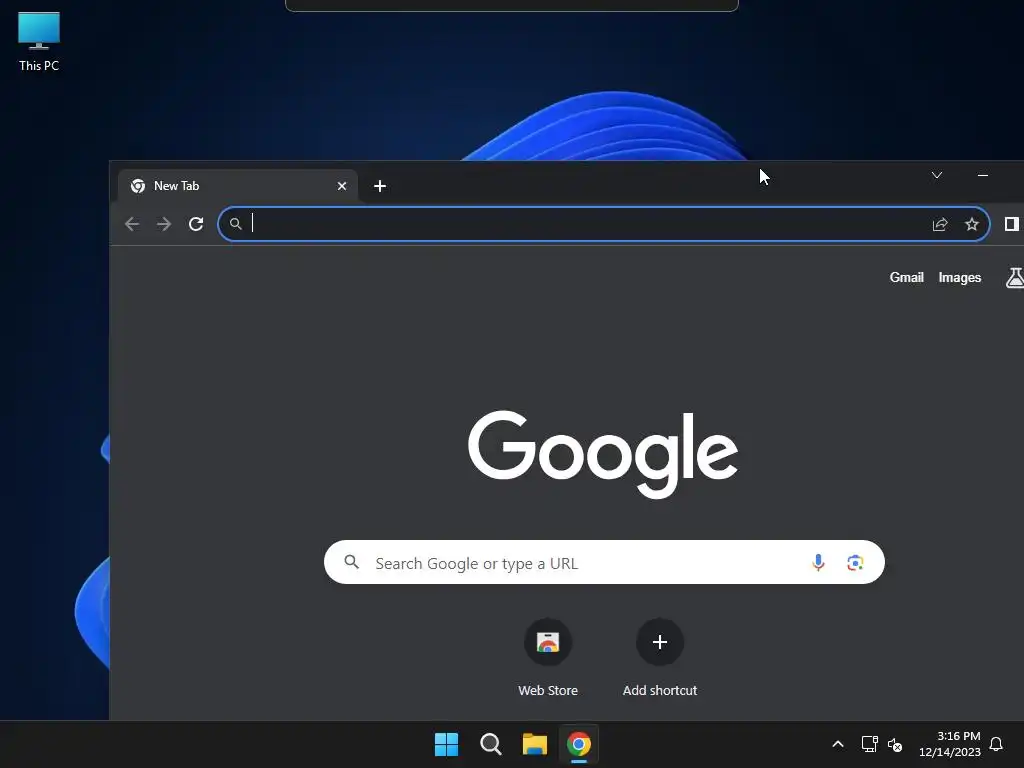Open File Explorer from the taskbar
The height and width of the screenshot is (768, 1024).
pos(534,744)
